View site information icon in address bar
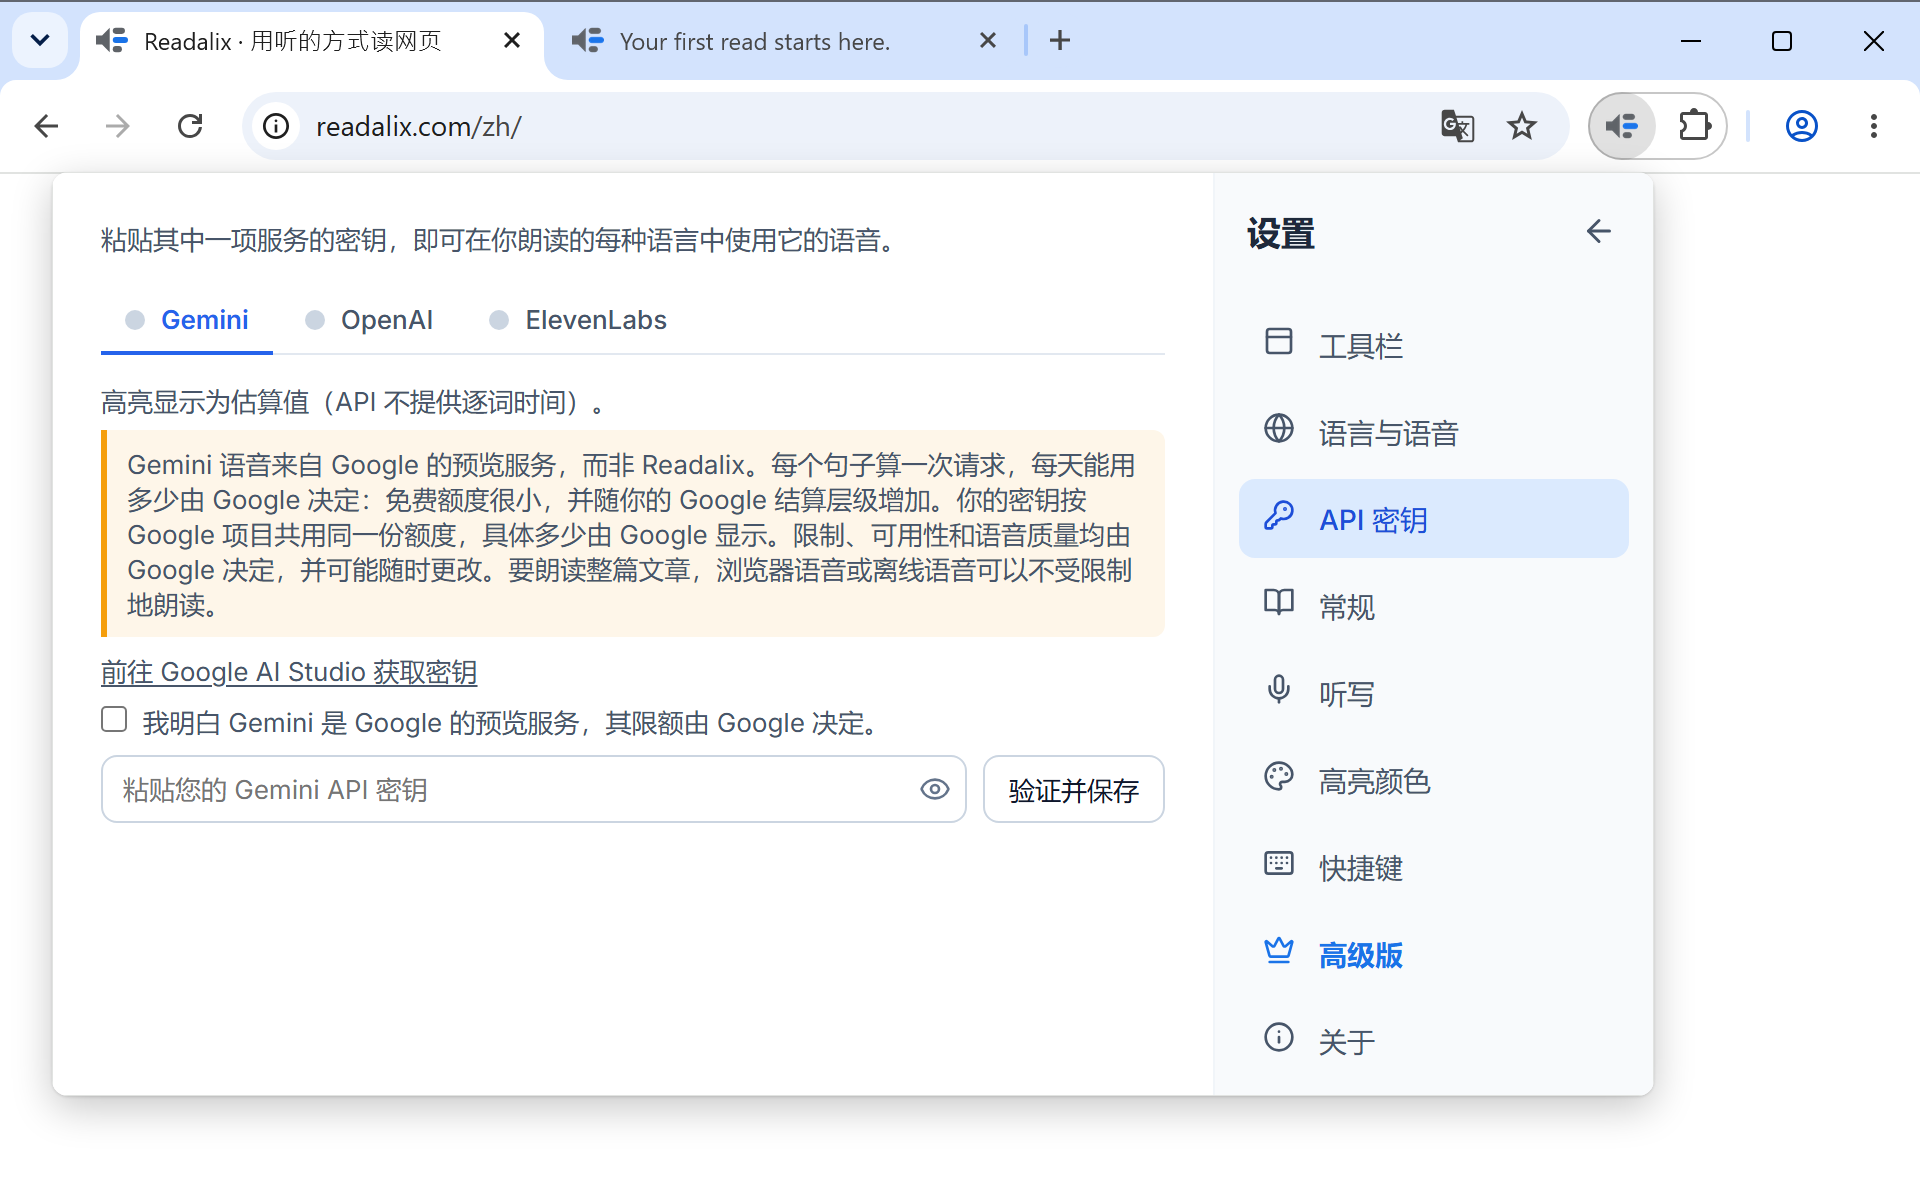Screen dimensions: 1920x1200 276,126
